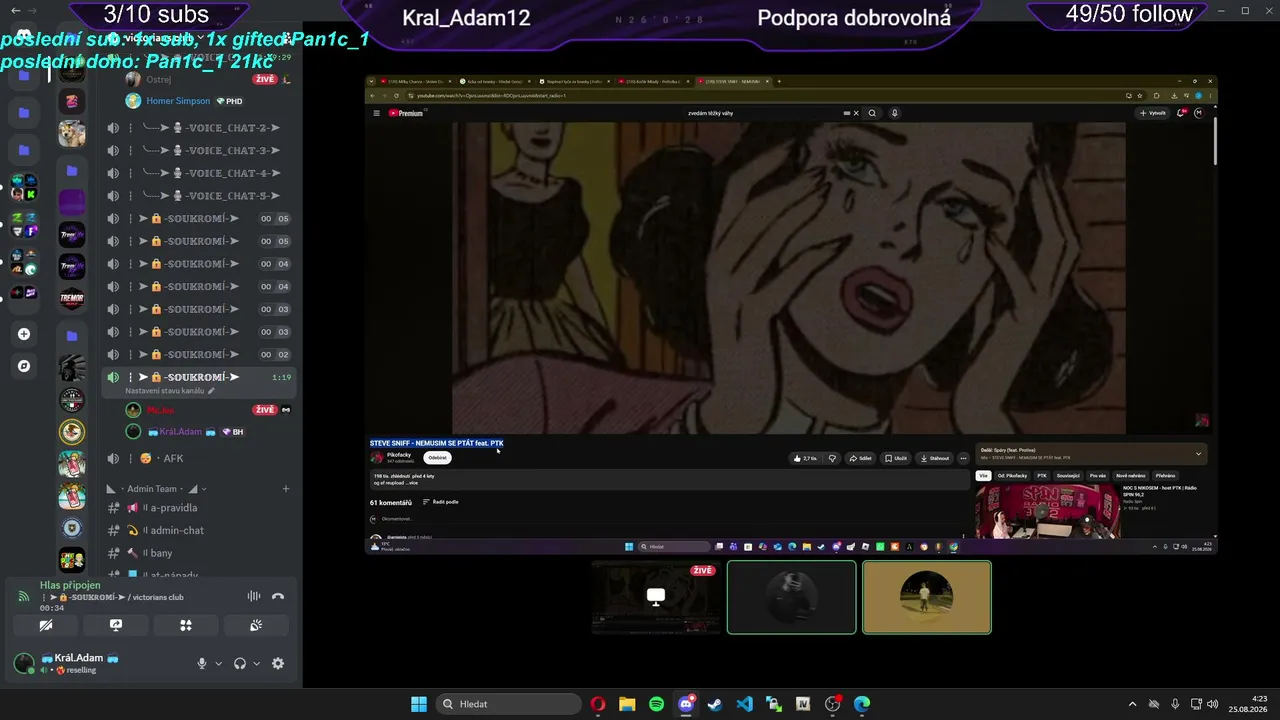Open Discord's Discover compass icon
This screenshot has height=720, width=1280.
(24, 366)
